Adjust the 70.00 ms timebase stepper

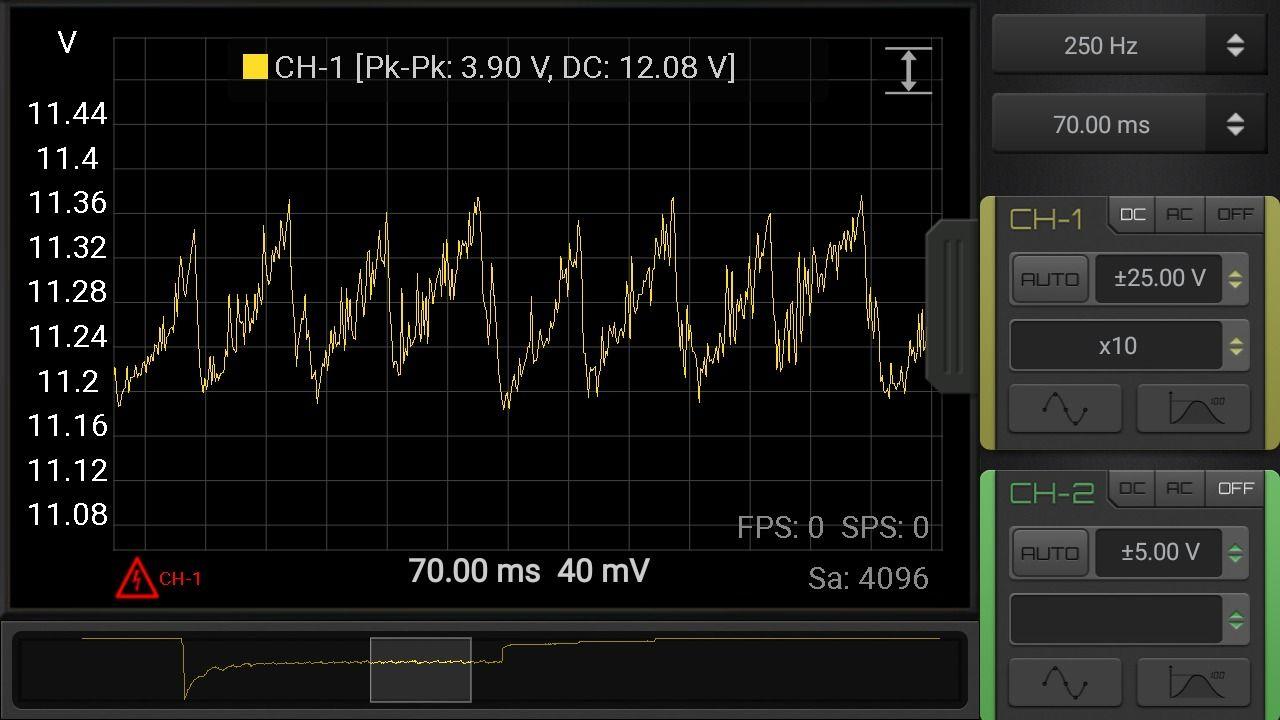click(x=1128, y=124)
